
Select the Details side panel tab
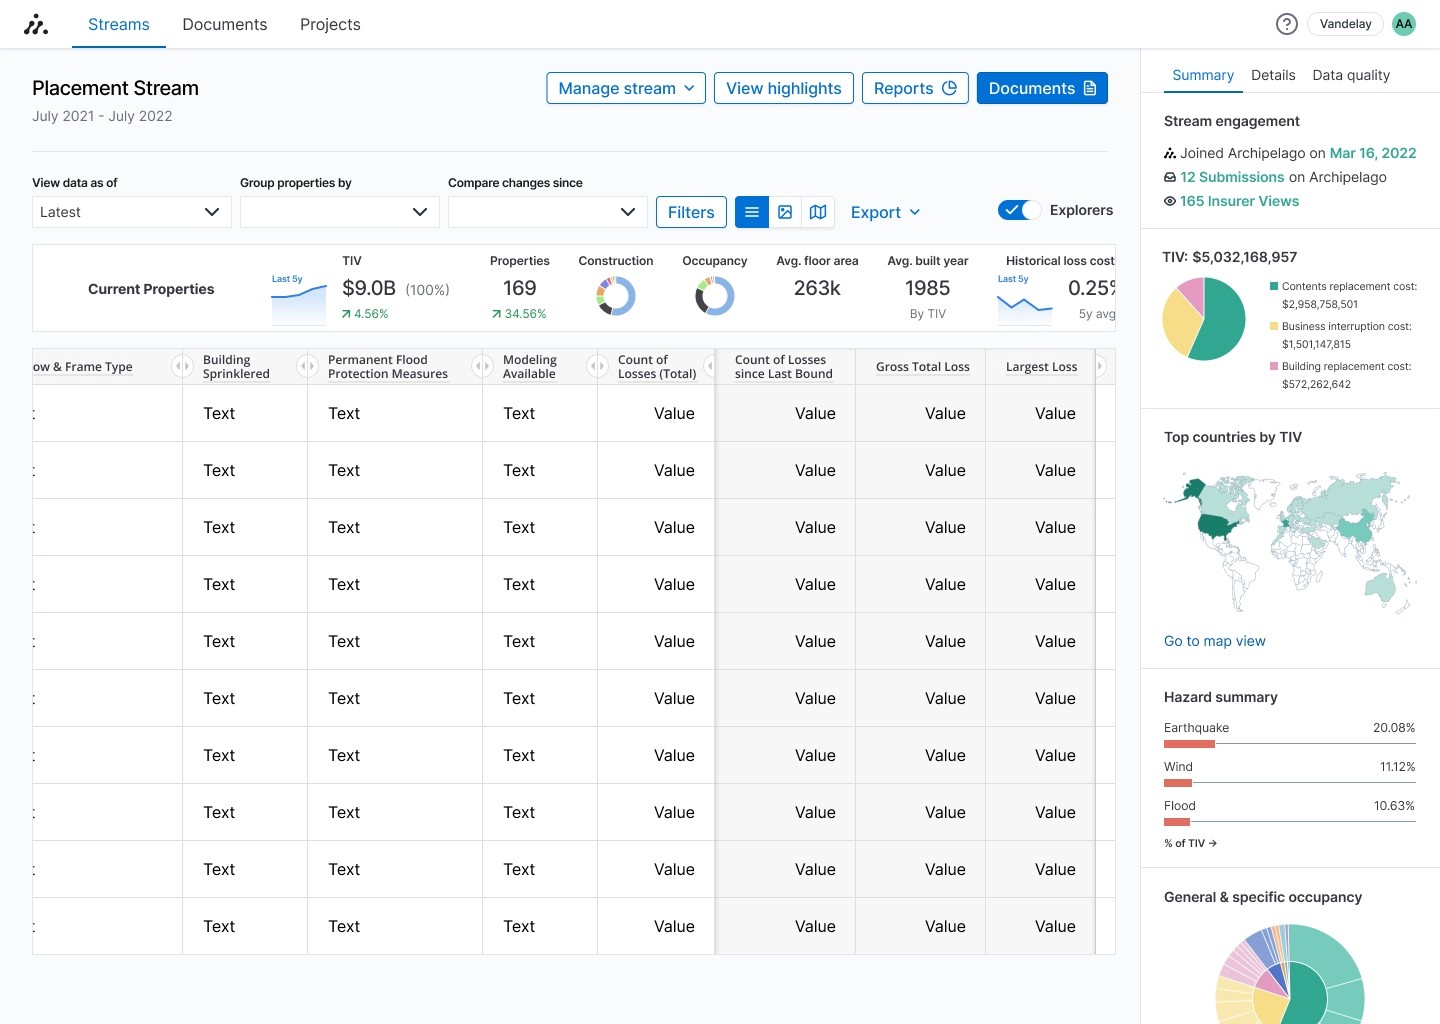pyautogui.click(x=1273, y=75)
